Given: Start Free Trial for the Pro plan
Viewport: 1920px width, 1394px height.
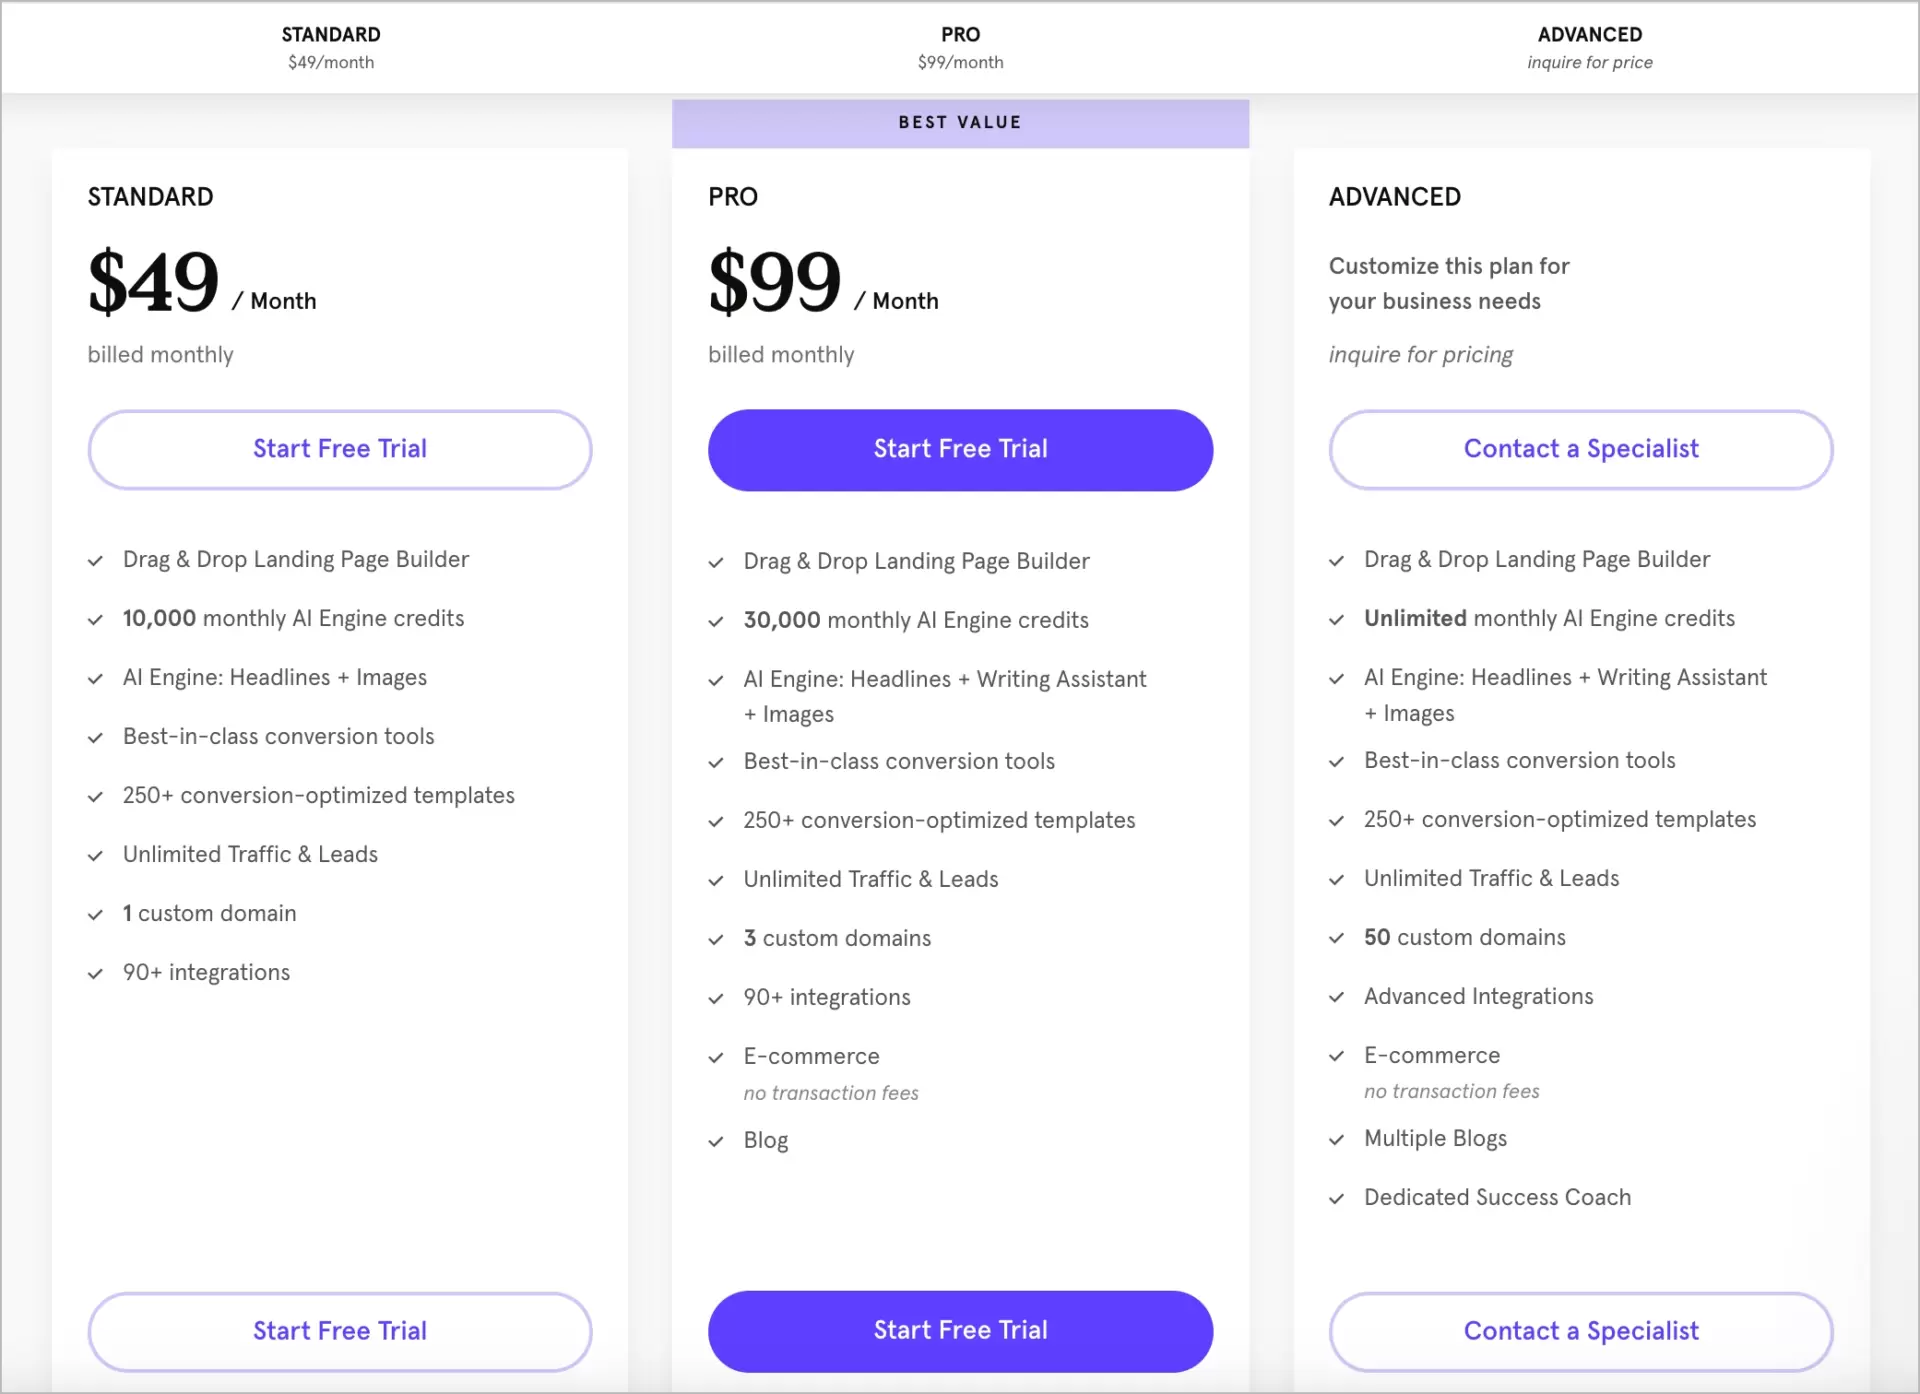Looking at the screenshot, I should coord(960,449).
